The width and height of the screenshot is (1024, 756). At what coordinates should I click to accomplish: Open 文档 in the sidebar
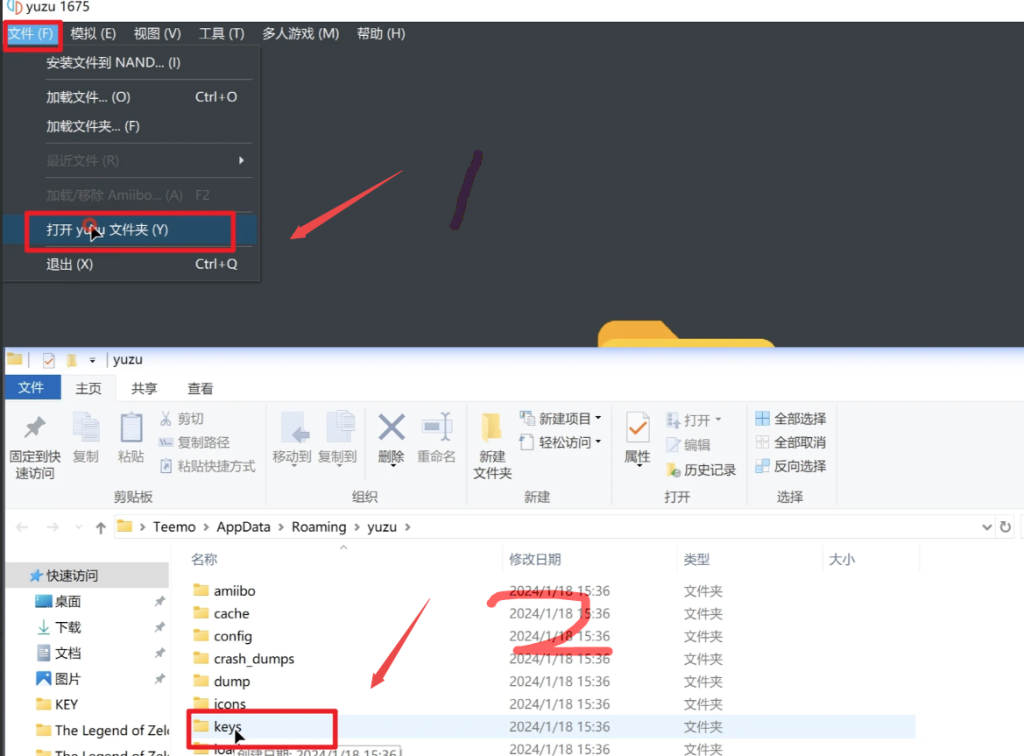68,653
